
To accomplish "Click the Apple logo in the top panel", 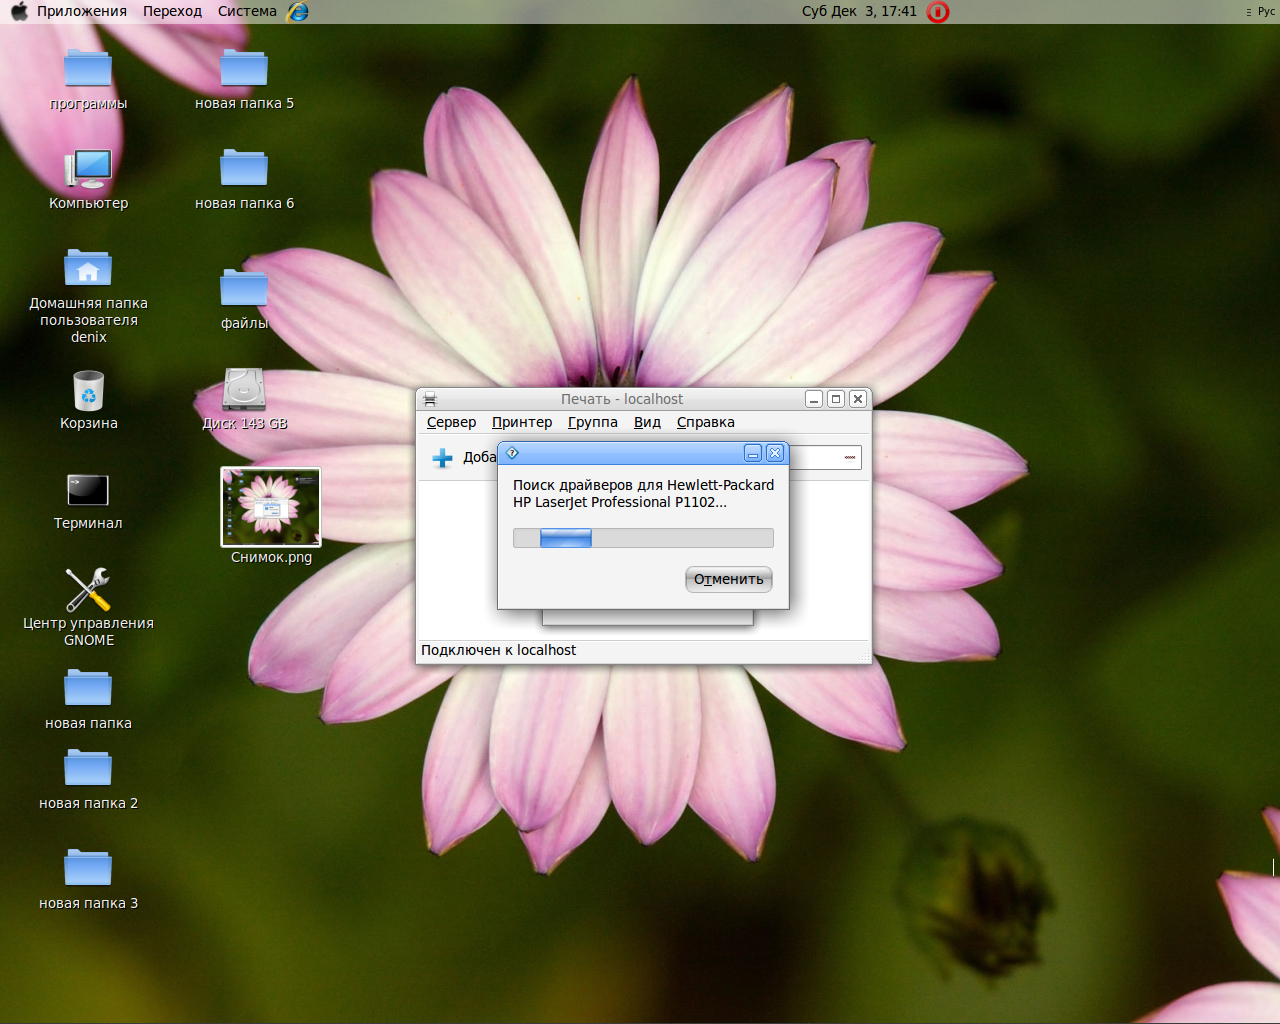I will [19, 11].
